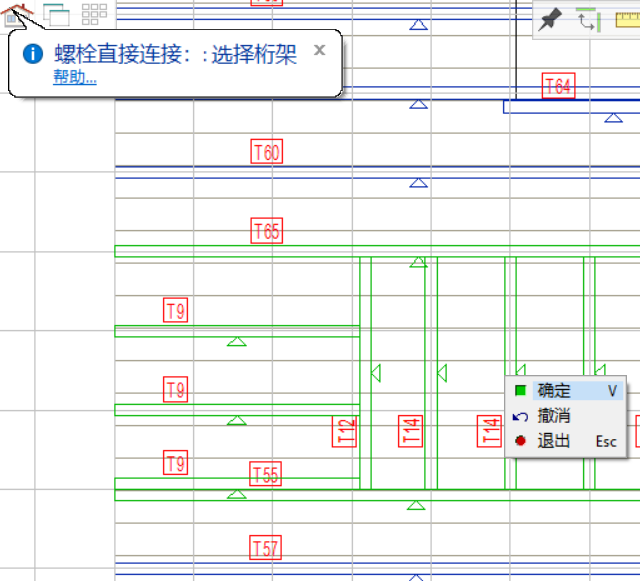Screen dimensions: 640x581
Task: Select truss label T65
Action: (x=267, y=231)
